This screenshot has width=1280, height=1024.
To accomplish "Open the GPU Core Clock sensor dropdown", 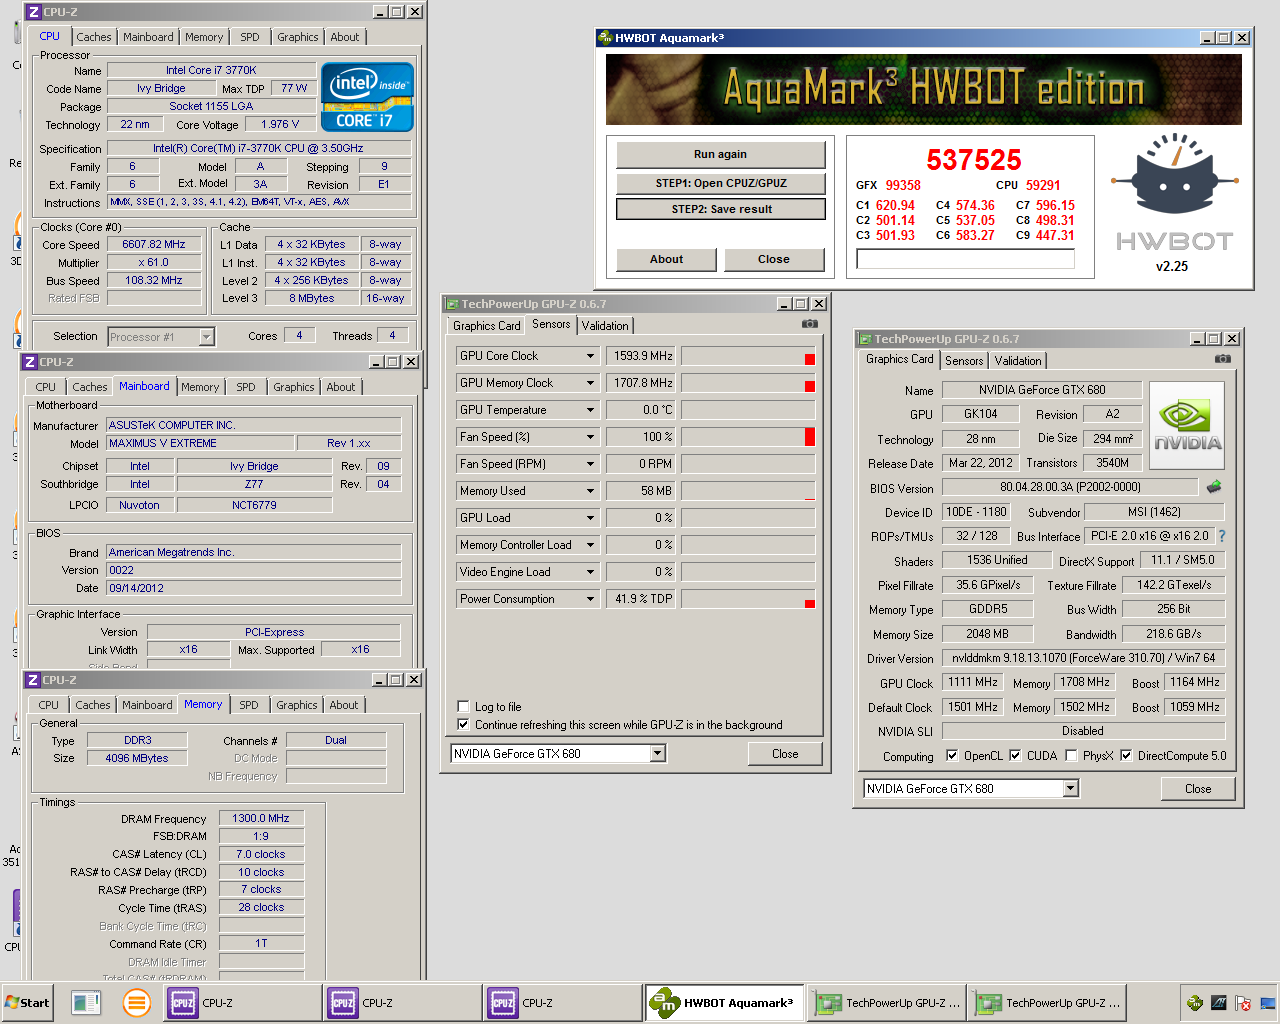I will [590, 356].
